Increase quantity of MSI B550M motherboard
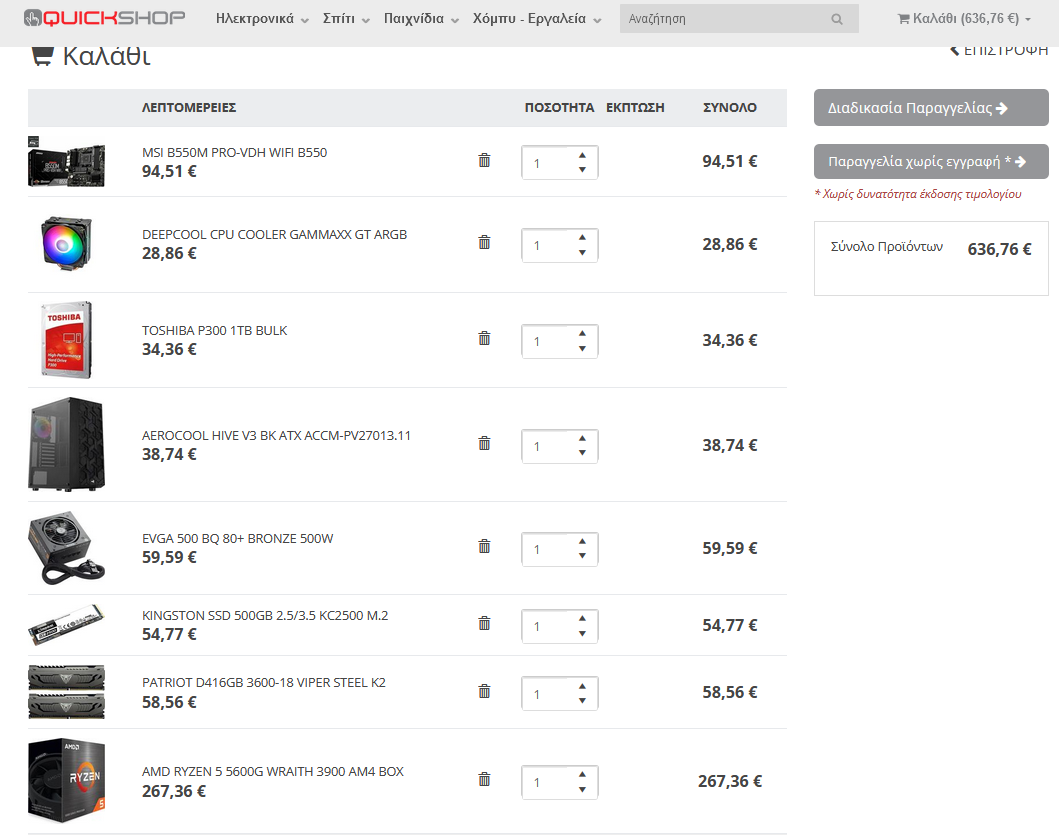Viewport: 1059px width, 835px height. (x=582, y=155)
